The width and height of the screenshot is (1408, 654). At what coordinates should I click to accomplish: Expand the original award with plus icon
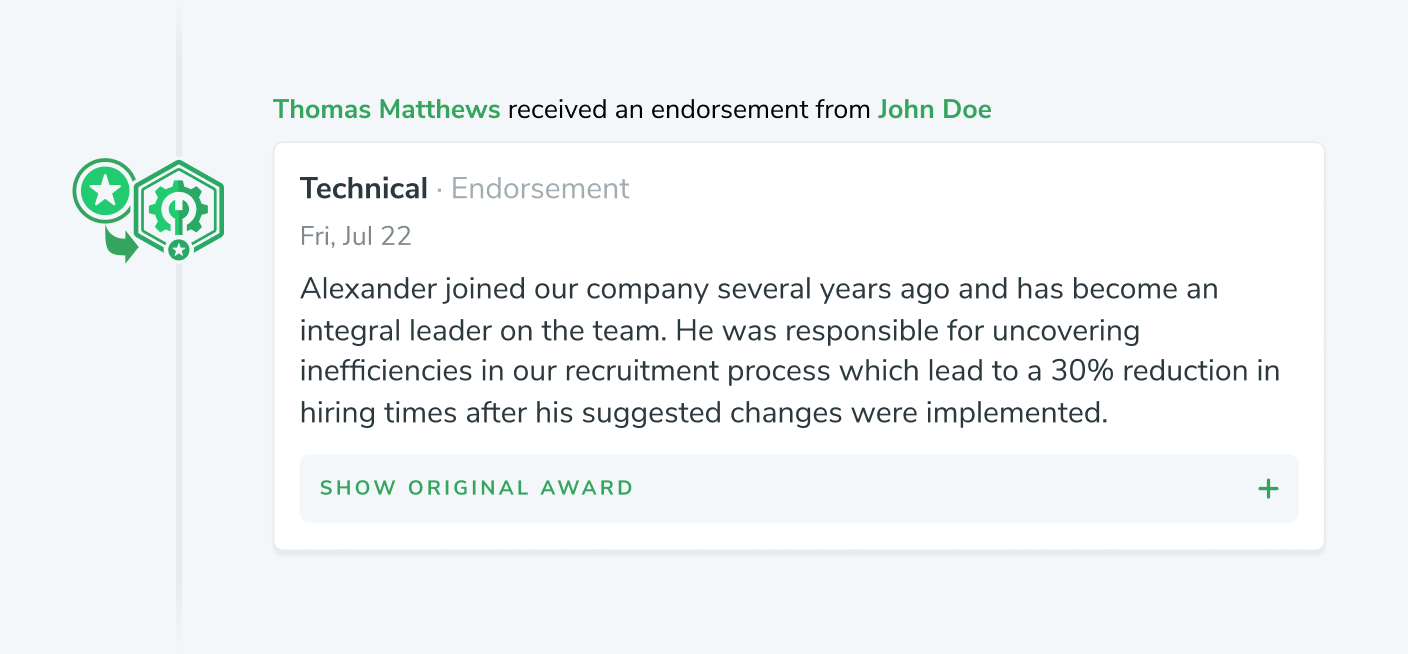coord(1268,488)
